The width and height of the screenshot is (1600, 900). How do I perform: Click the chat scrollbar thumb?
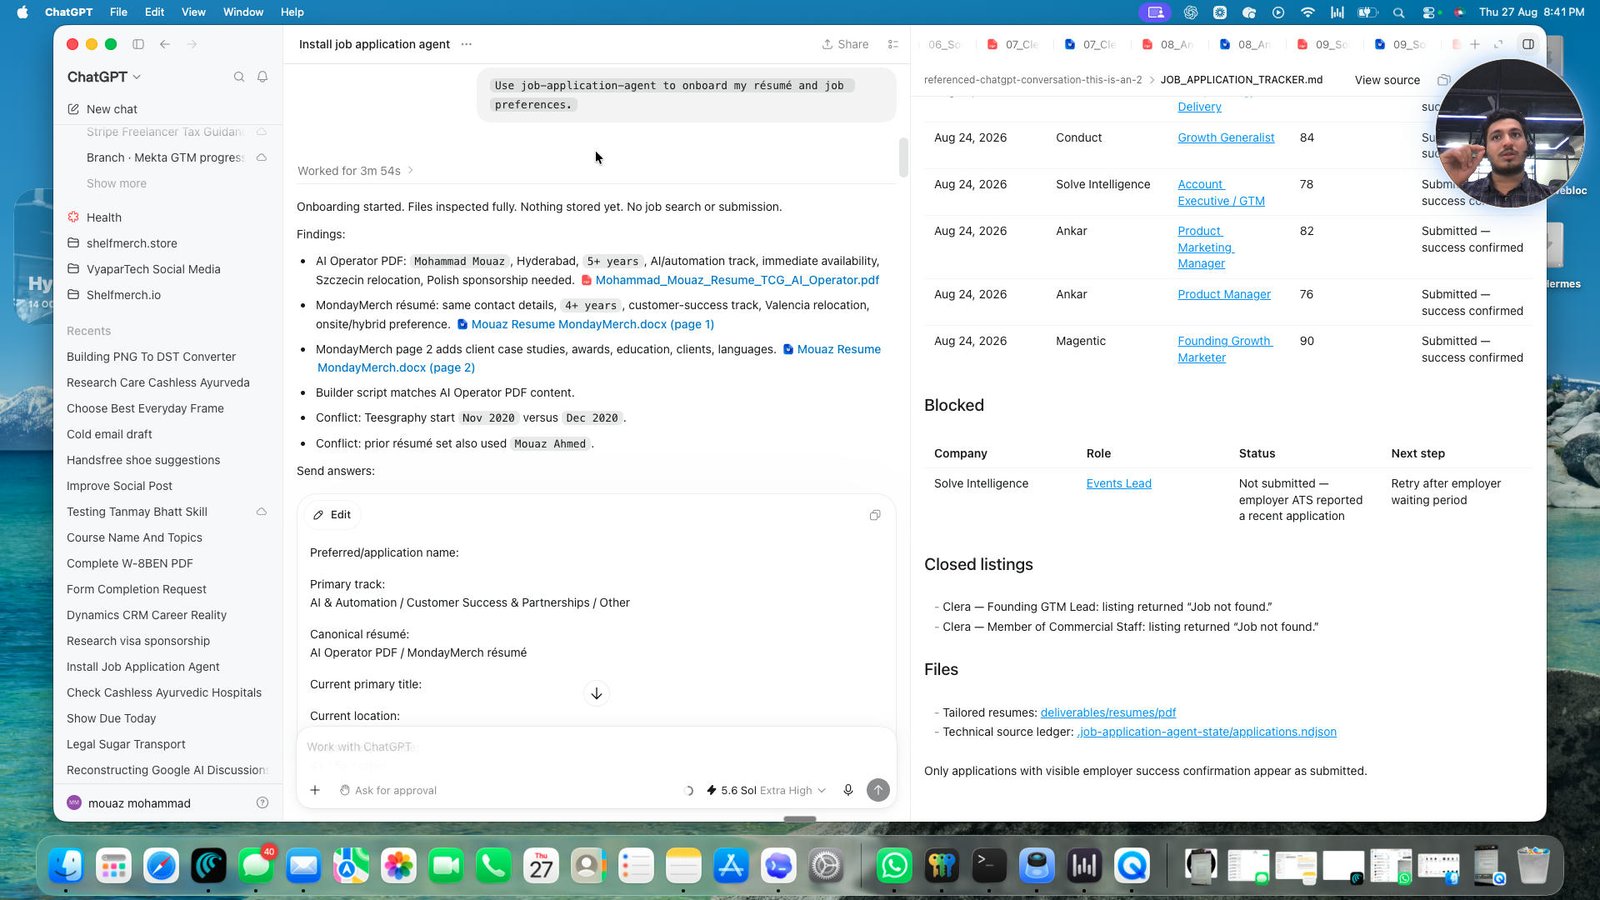(903, 158)
